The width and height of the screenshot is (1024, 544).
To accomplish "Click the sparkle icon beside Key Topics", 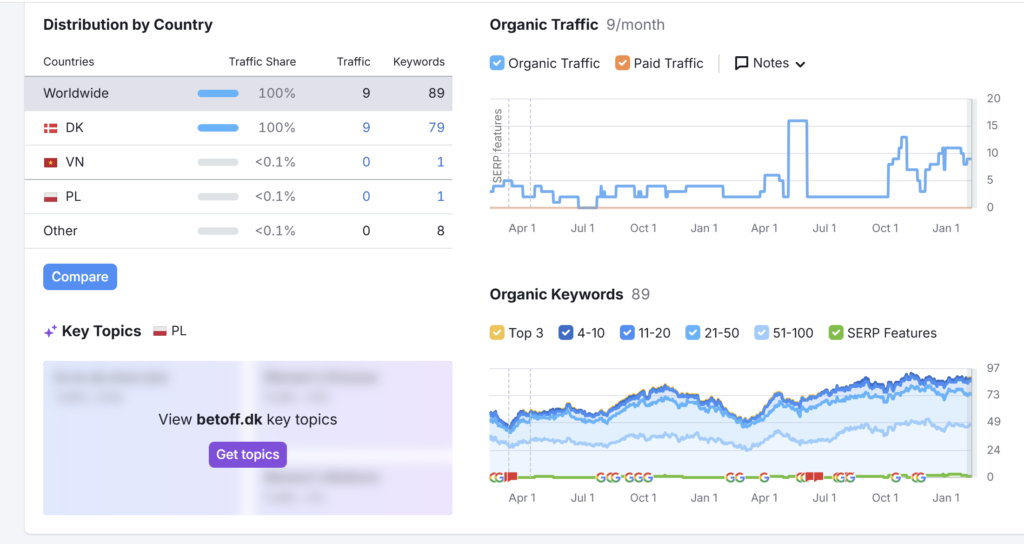I will (x=50, y=331).
